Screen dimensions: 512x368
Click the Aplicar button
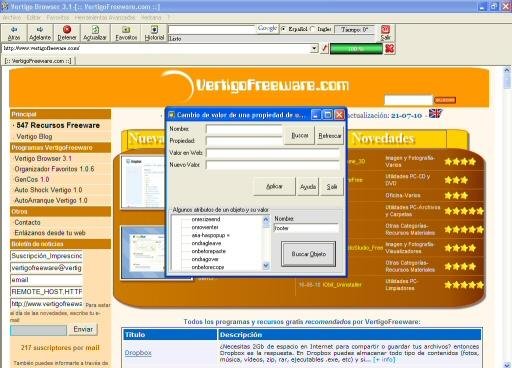coord(274,187)
